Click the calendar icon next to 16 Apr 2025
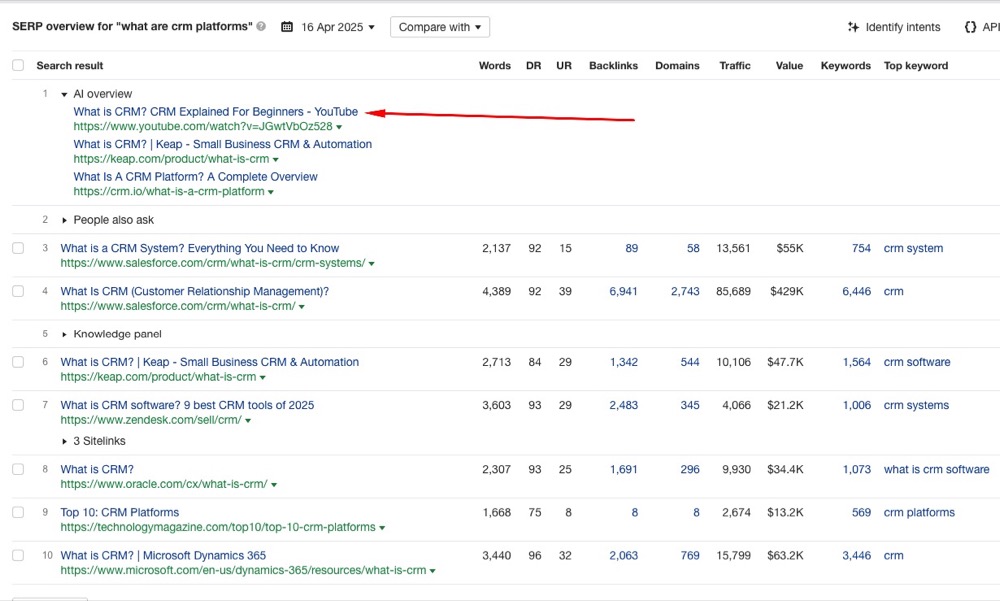This screenshot has height=601, width=1000. (287, 27)
